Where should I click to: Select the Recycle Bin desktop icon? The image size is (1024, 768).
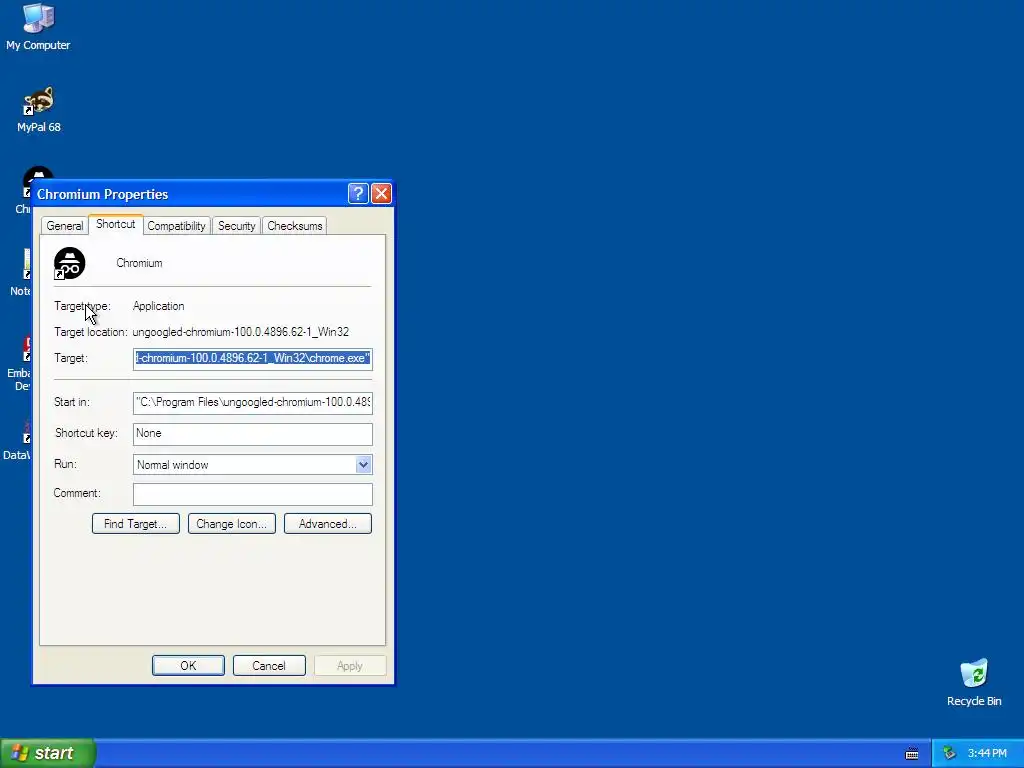point(974,683)
